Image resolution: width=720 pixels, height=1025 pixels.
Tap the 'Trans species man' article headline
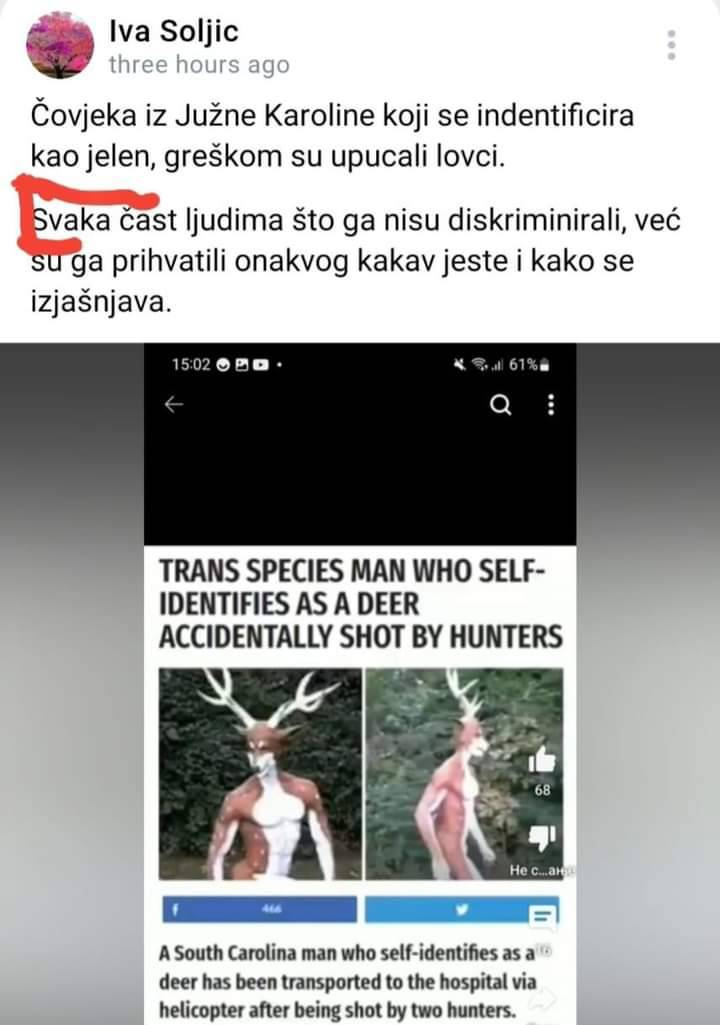pyautogui.click(x=360, y=604)
